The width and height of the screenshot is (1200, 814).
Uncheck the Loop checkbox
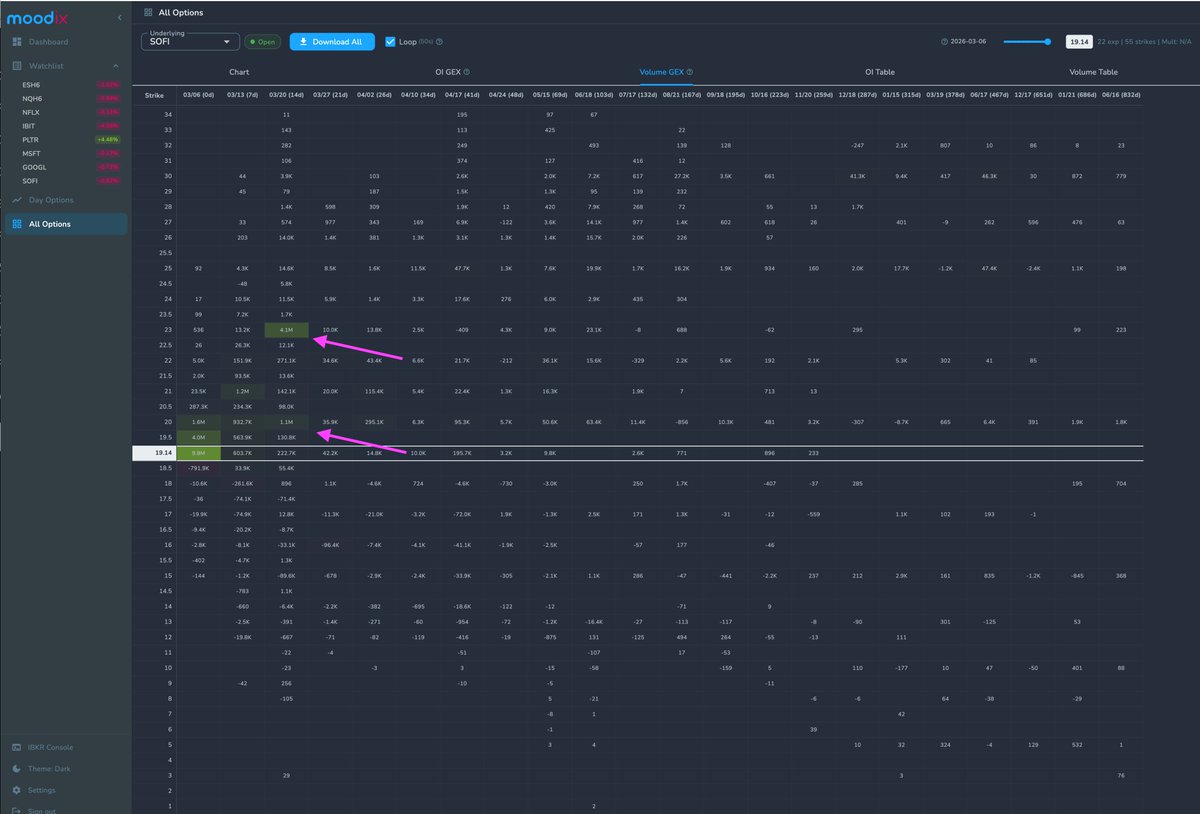pos(390,42)
